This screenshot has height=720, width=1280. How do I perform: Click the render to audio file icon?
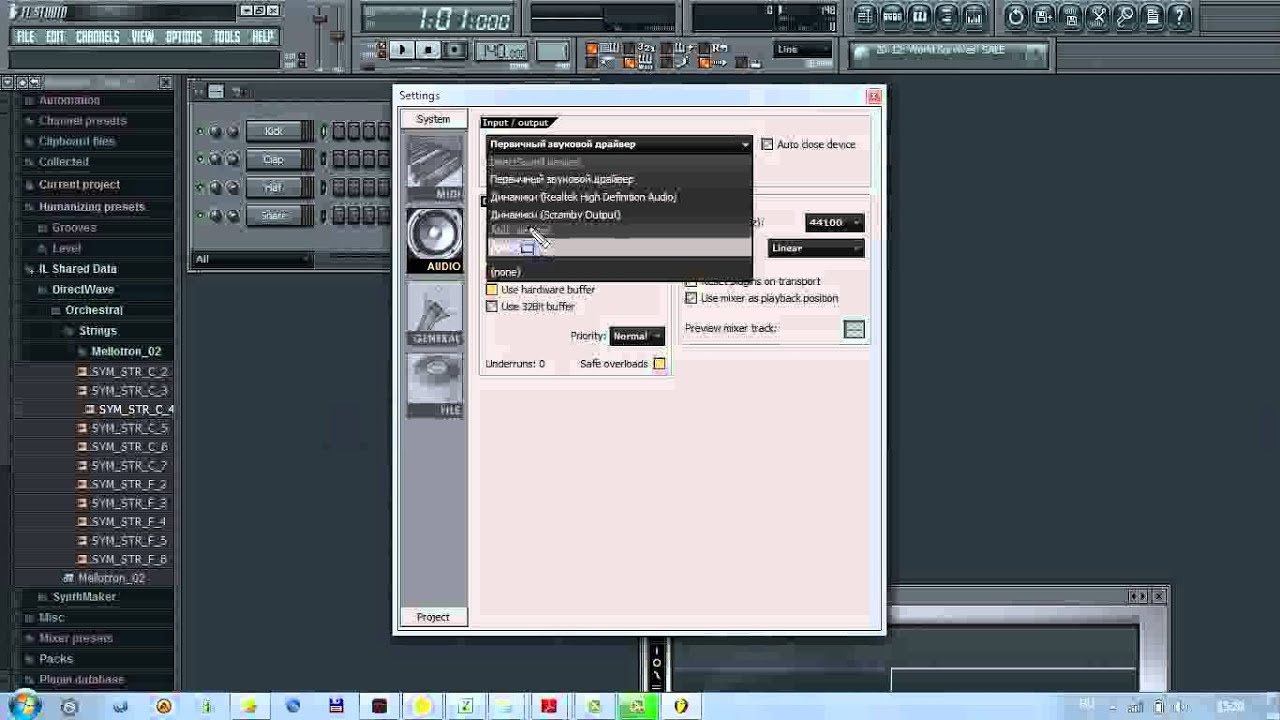(x=1070, y=16)
